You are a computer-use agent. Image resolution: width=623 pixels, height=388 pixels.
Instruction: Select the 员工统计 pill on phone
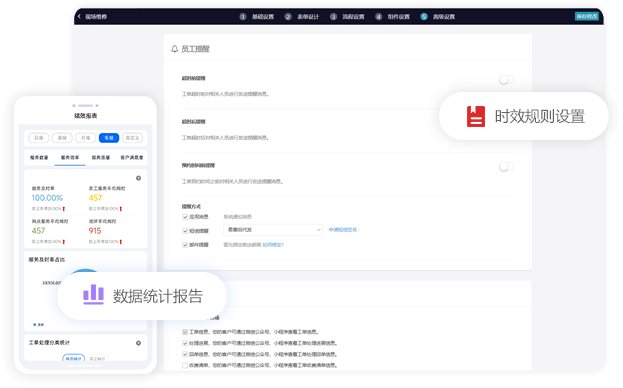click(97, 359)
